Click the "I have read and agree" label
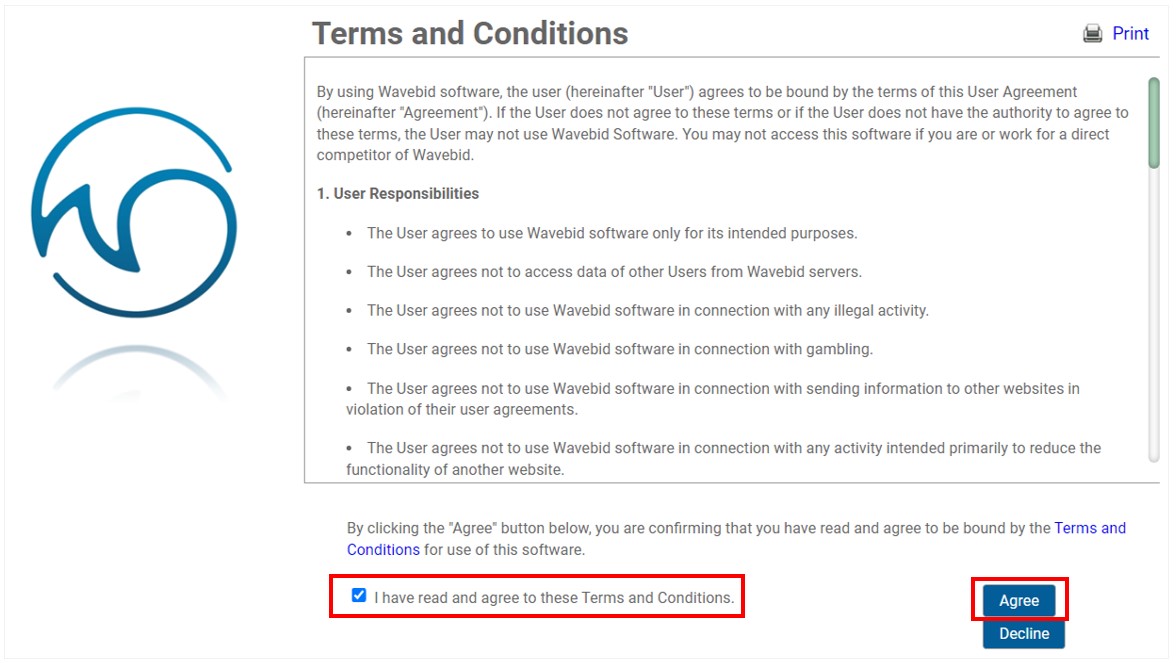 pos(553,598)
